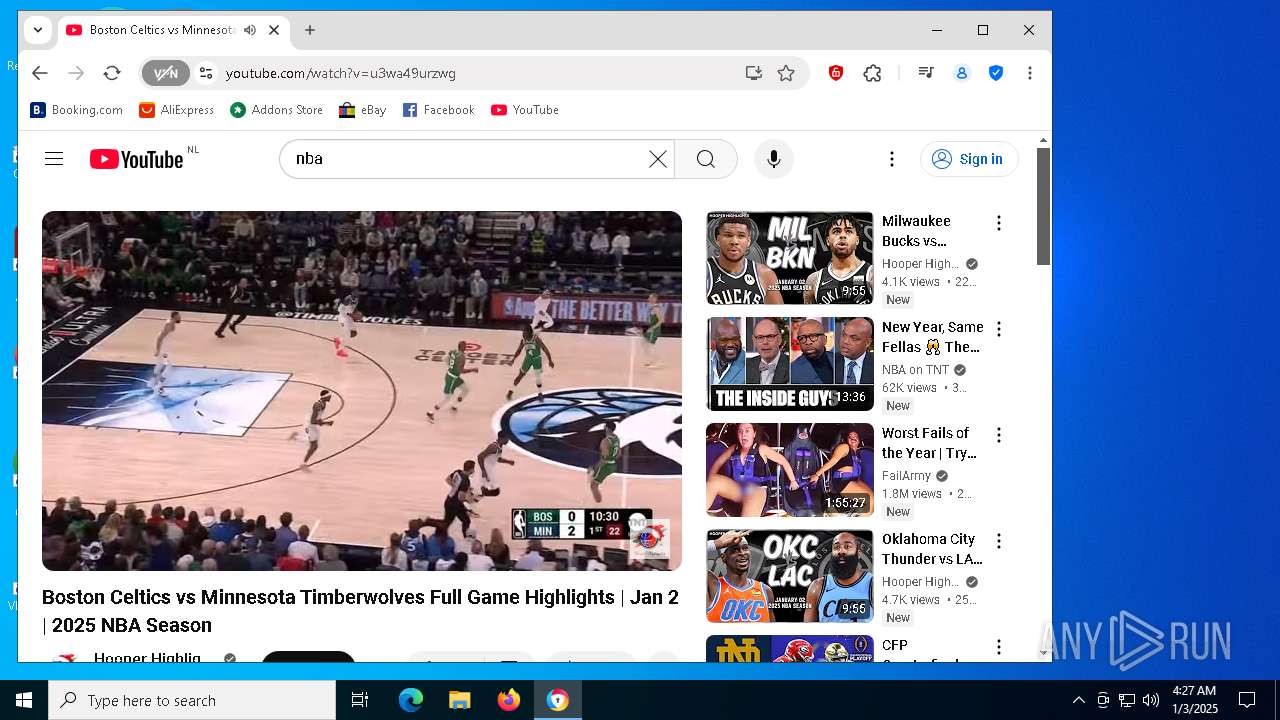This screenshot has width=1280, height=720.
Task: Open options for New Year Same Fellas video
Action: click(998, 329)
